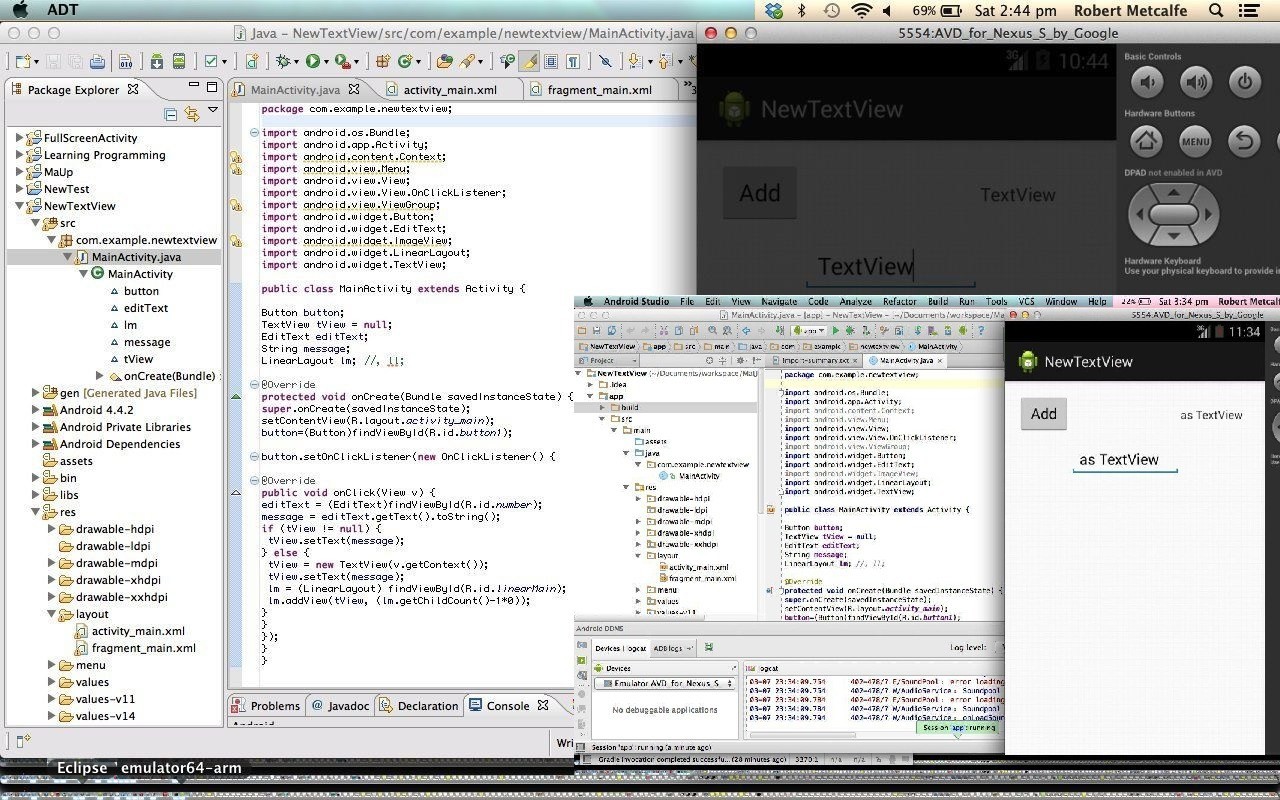Screen dimensions: 1280x800
Task: Click TextView edit field in top emulator
Action: tap(889, 266)
